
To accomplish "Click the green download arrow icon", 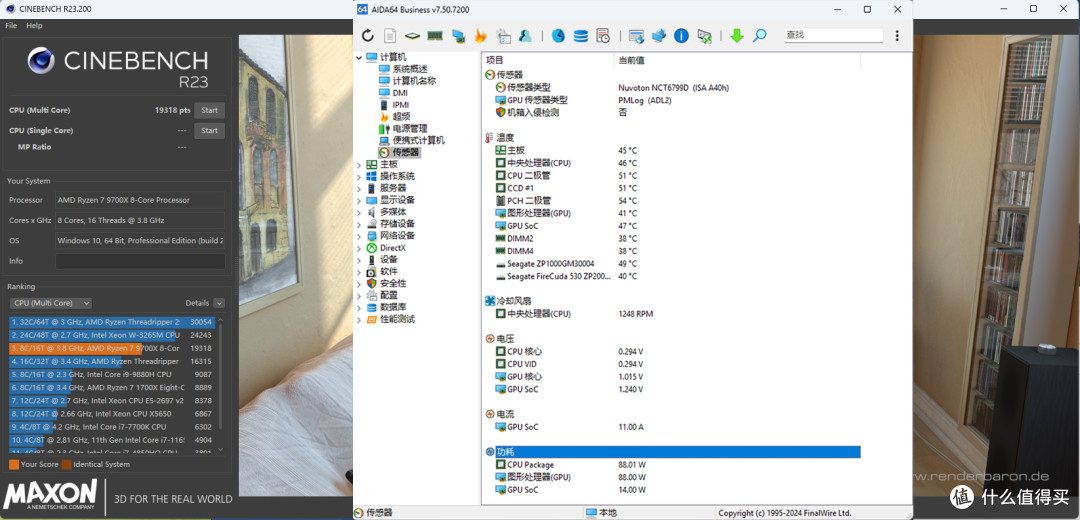I will 737,36.
